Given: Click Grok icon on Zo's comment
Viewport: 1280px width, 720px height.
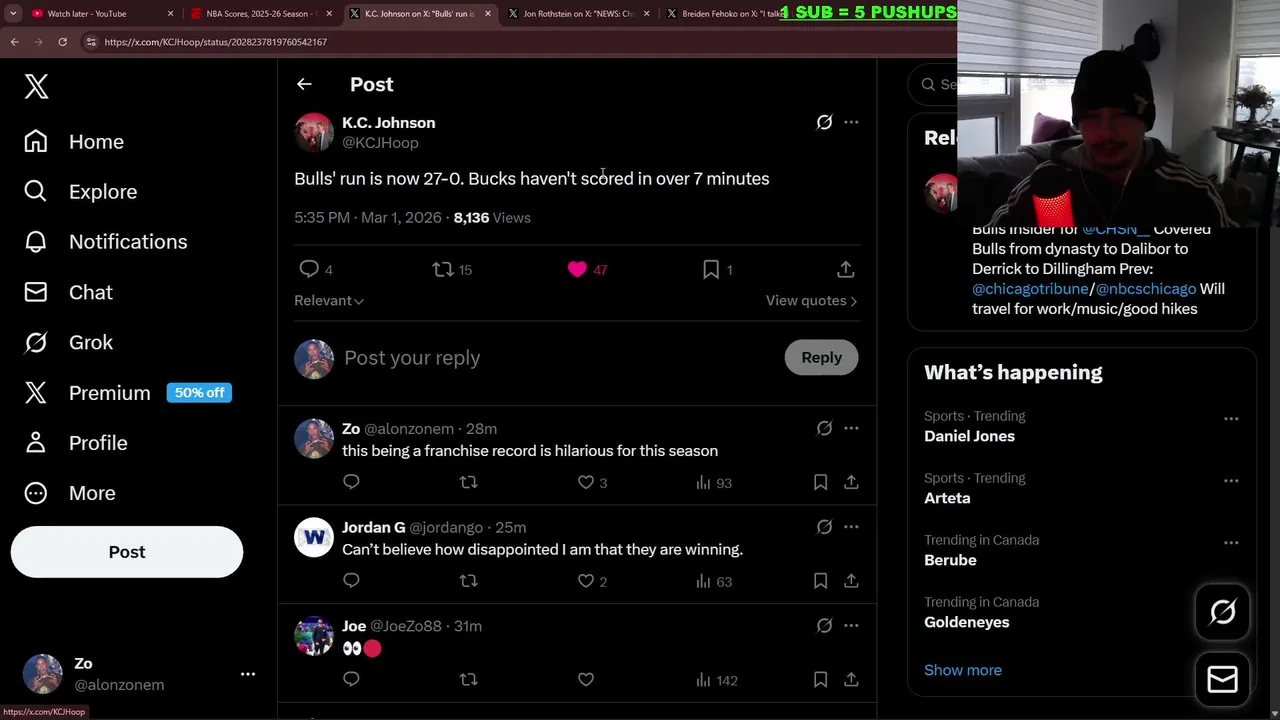Looking at the screenshot, I should point(824,428).
